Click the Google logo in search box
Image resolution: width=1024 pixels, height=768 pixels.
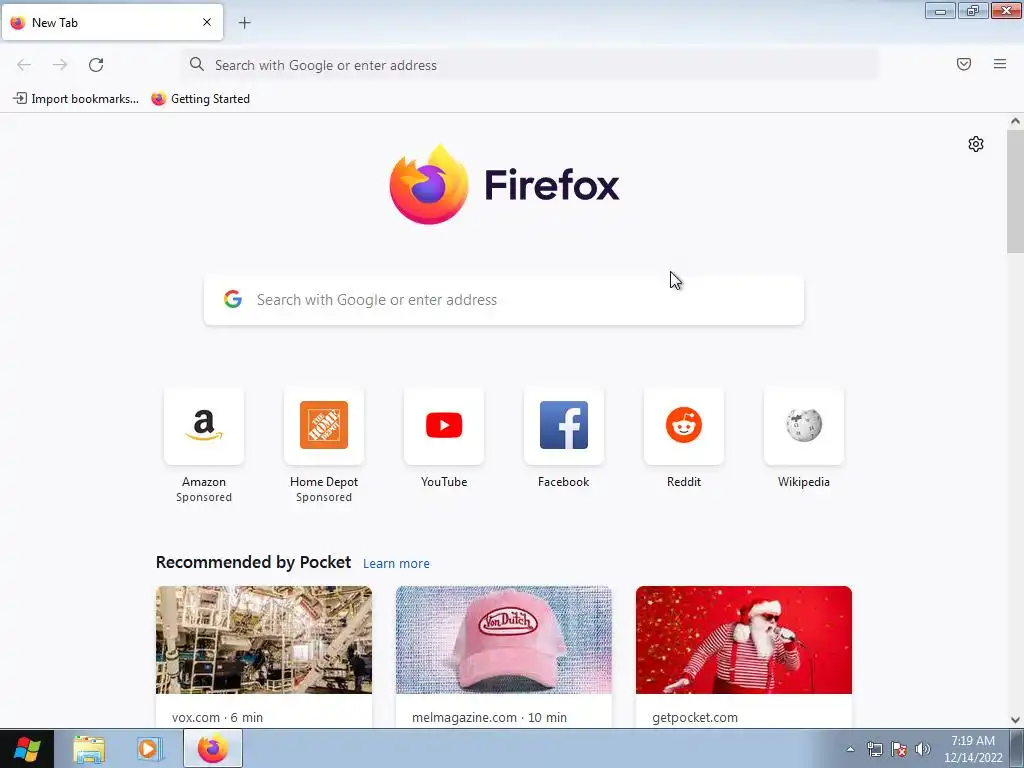click(x=233, y=299)
